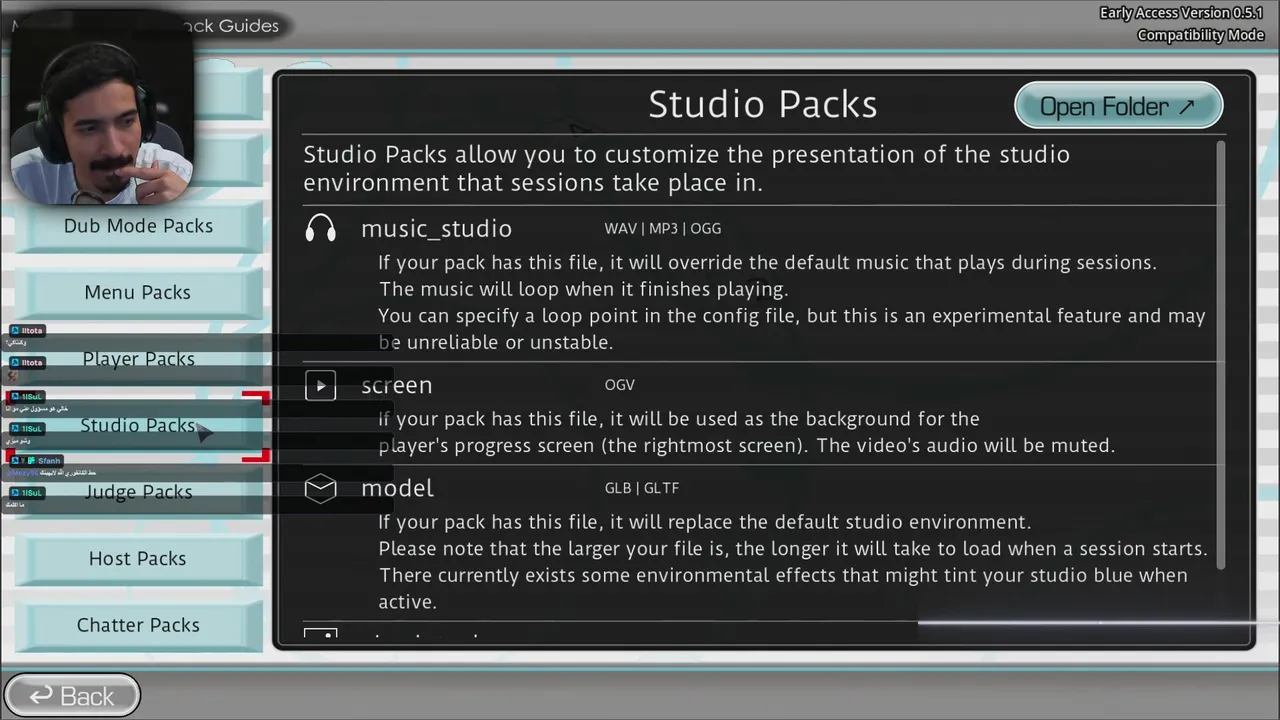Go back with the Back button

pyautogui.click(x=72, y=696)
